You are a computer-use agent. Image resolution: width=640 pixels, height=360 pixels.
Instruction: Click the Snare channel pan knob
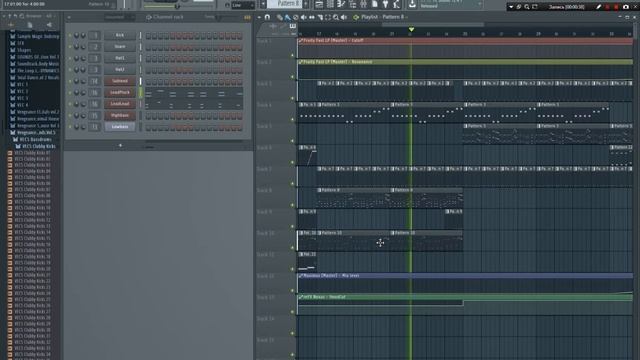click(x=76, y=47)
